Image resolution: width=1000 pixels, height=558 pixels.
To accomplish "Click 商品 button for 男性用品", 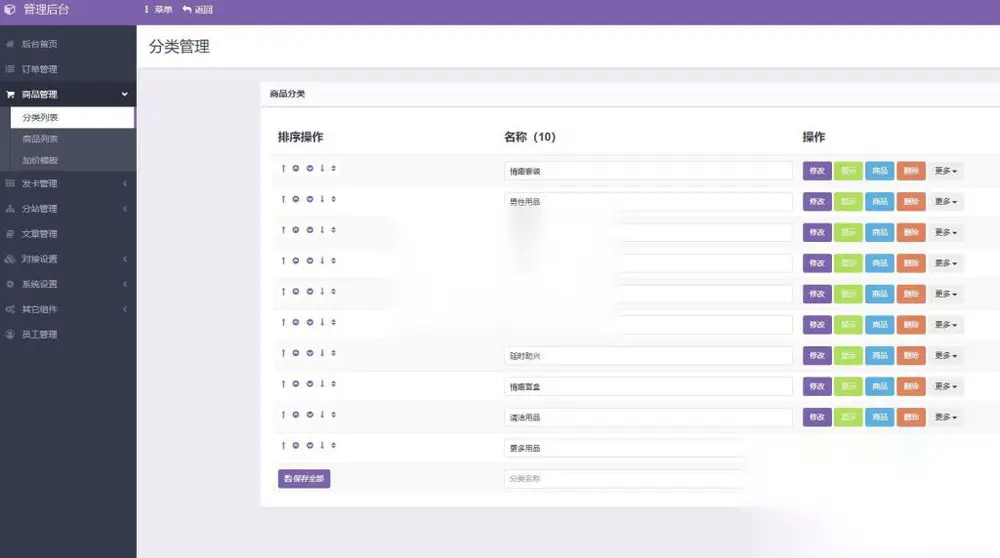I will pyautogui.click(x=879, y=202).
